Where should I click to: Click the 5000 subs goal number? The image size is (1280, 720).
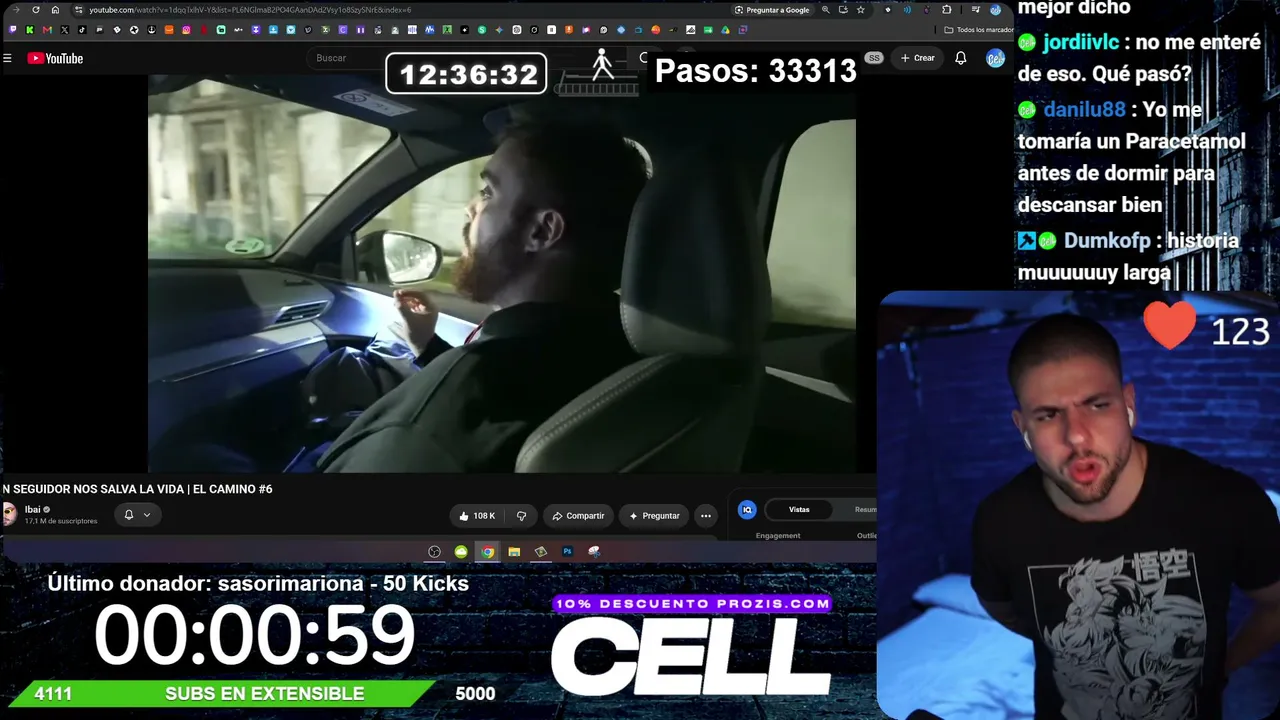point(475,694)
